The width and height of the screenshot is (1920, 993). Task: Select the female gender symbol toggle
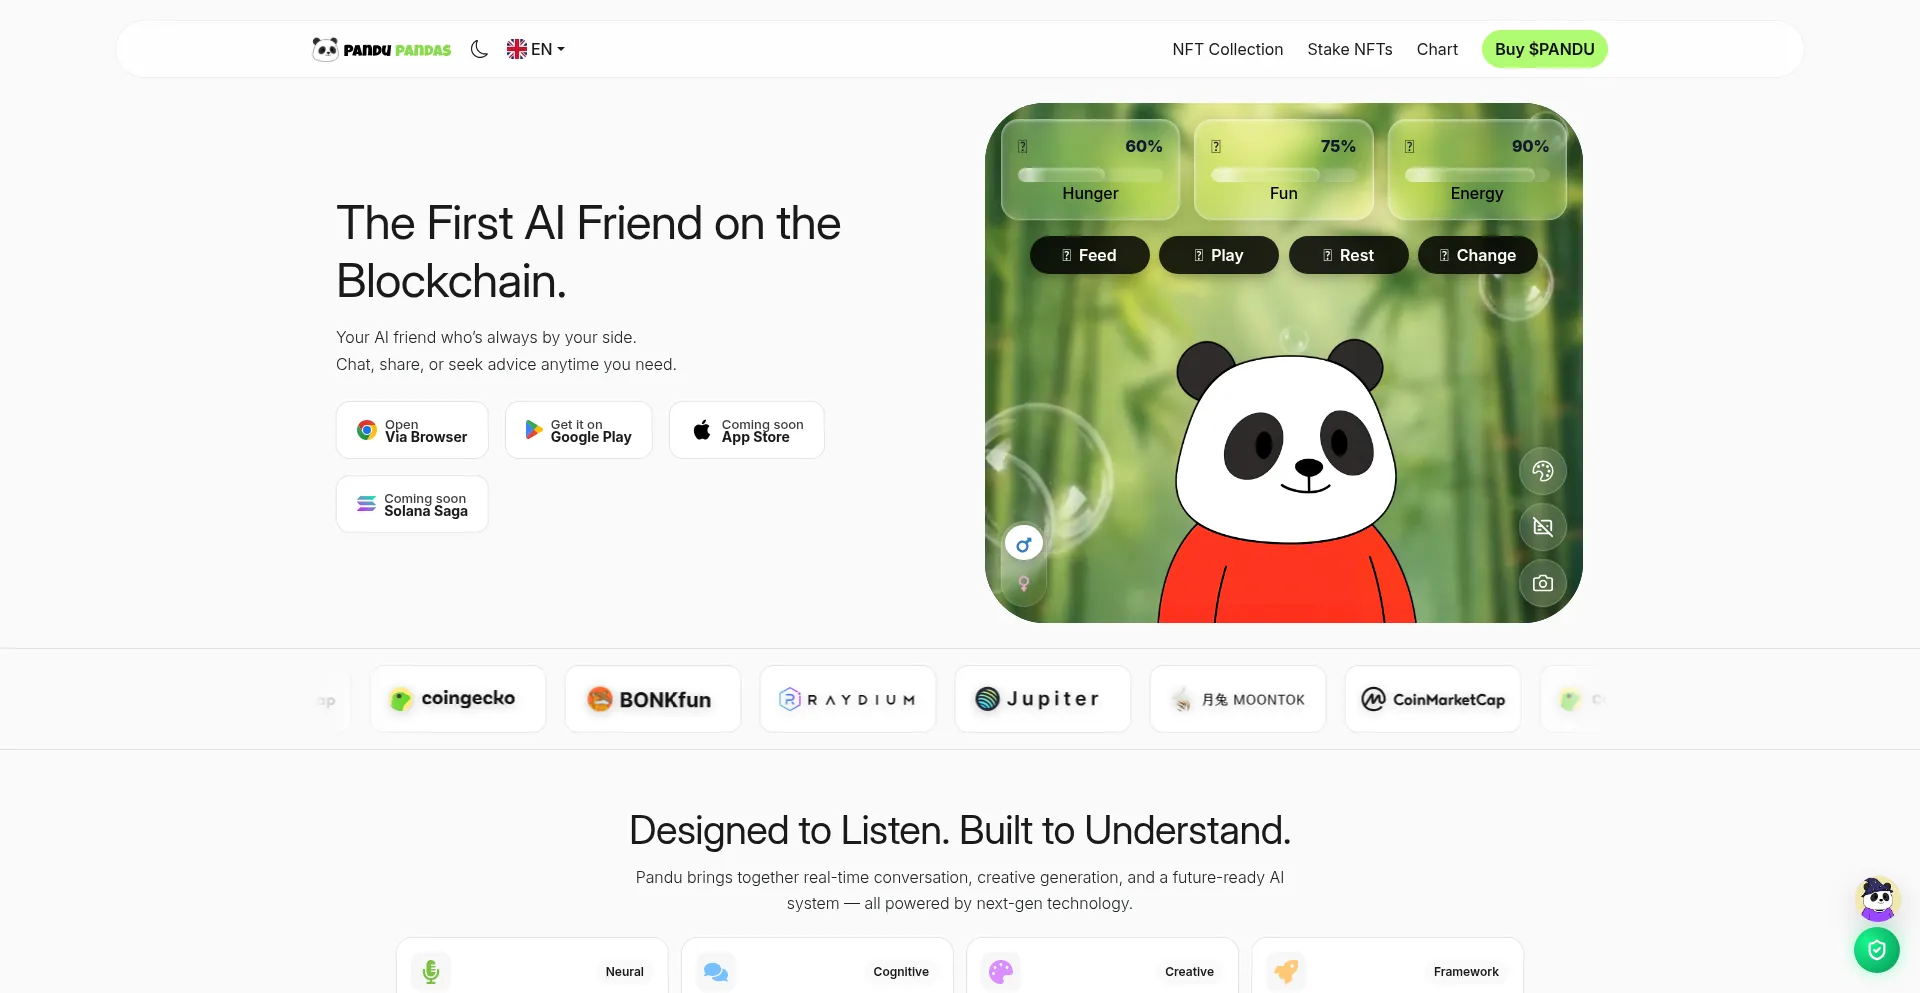pyautogui.click(x=1023, y=583)
